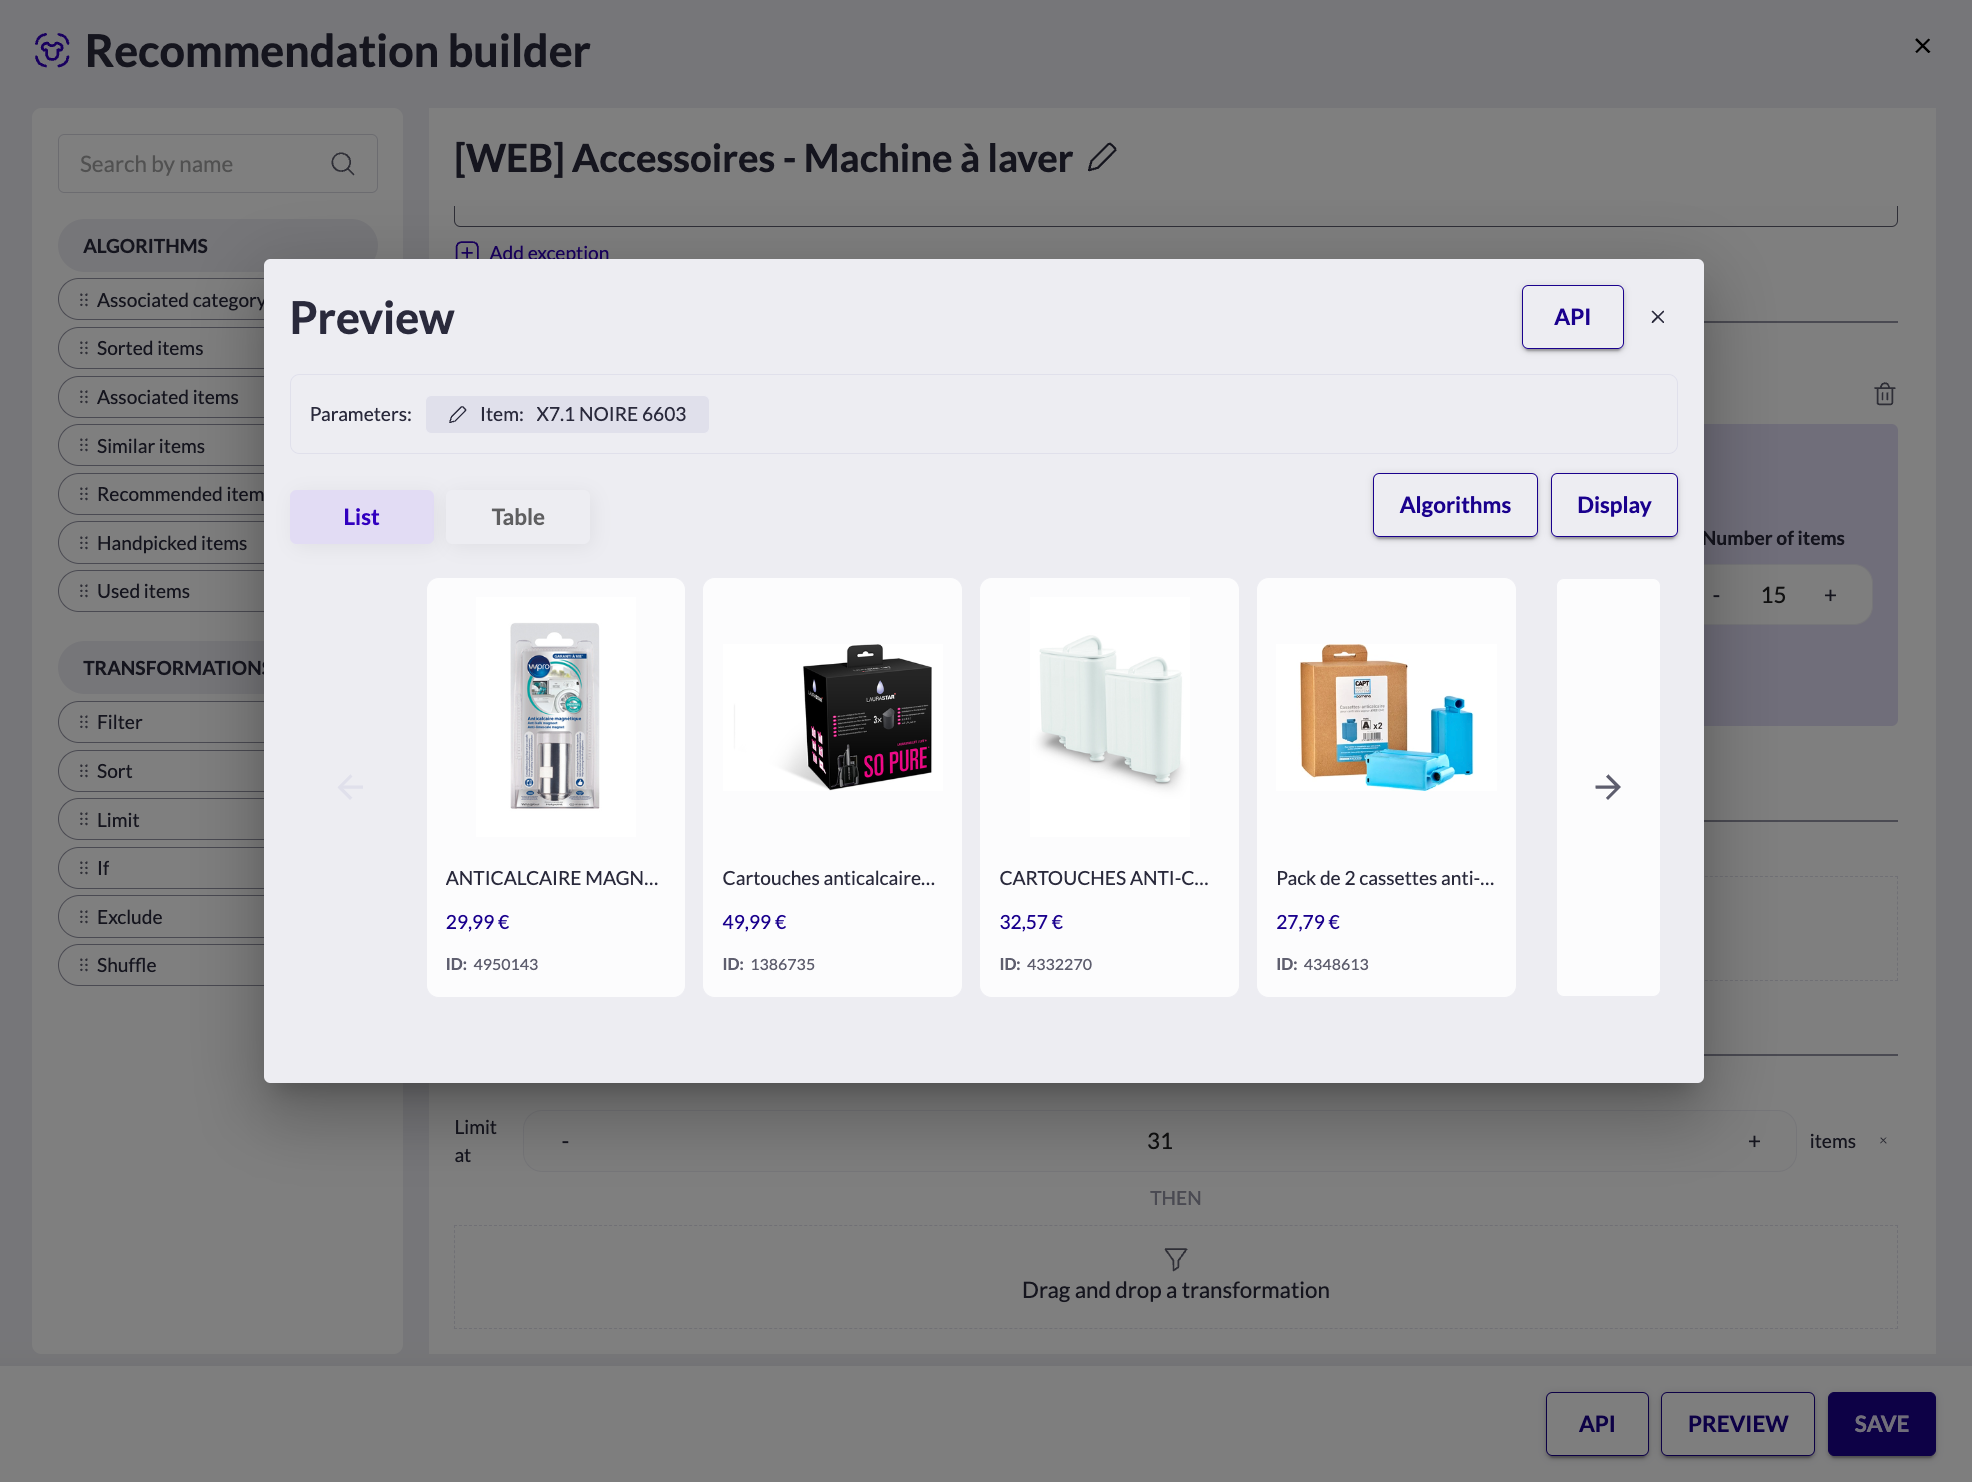Click the price 32,57 €
Screen dimensions: 1972x1482
1031,922
